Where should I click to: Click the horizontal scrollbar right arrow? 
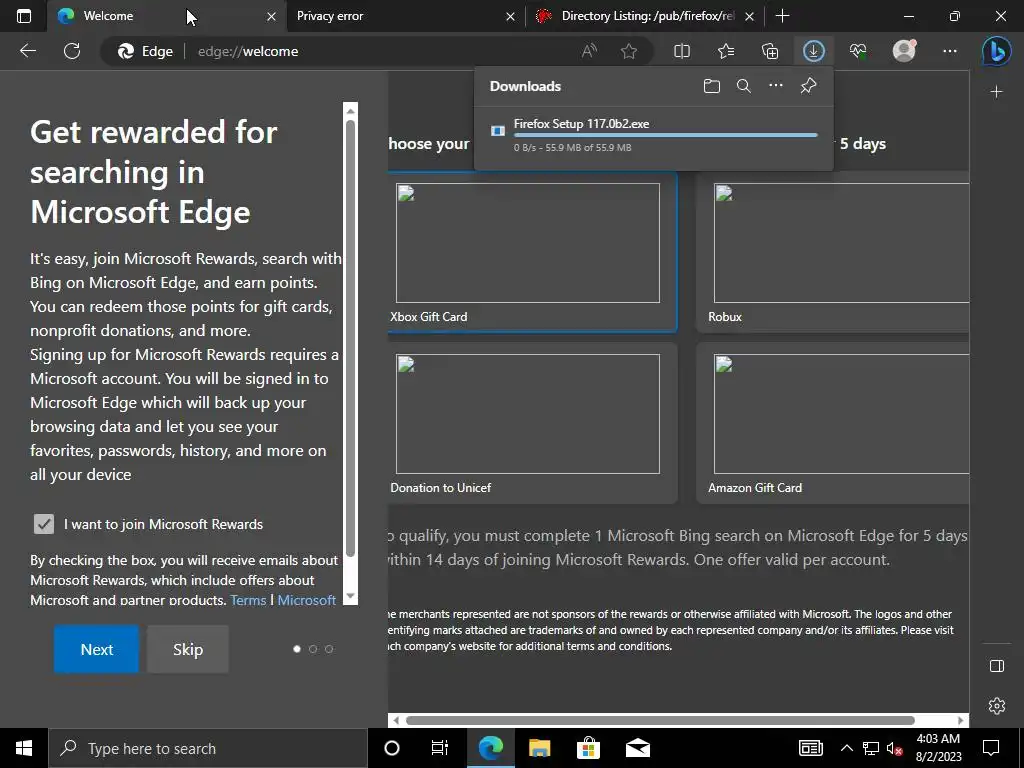pyautogui.click(x=961, y=720)
